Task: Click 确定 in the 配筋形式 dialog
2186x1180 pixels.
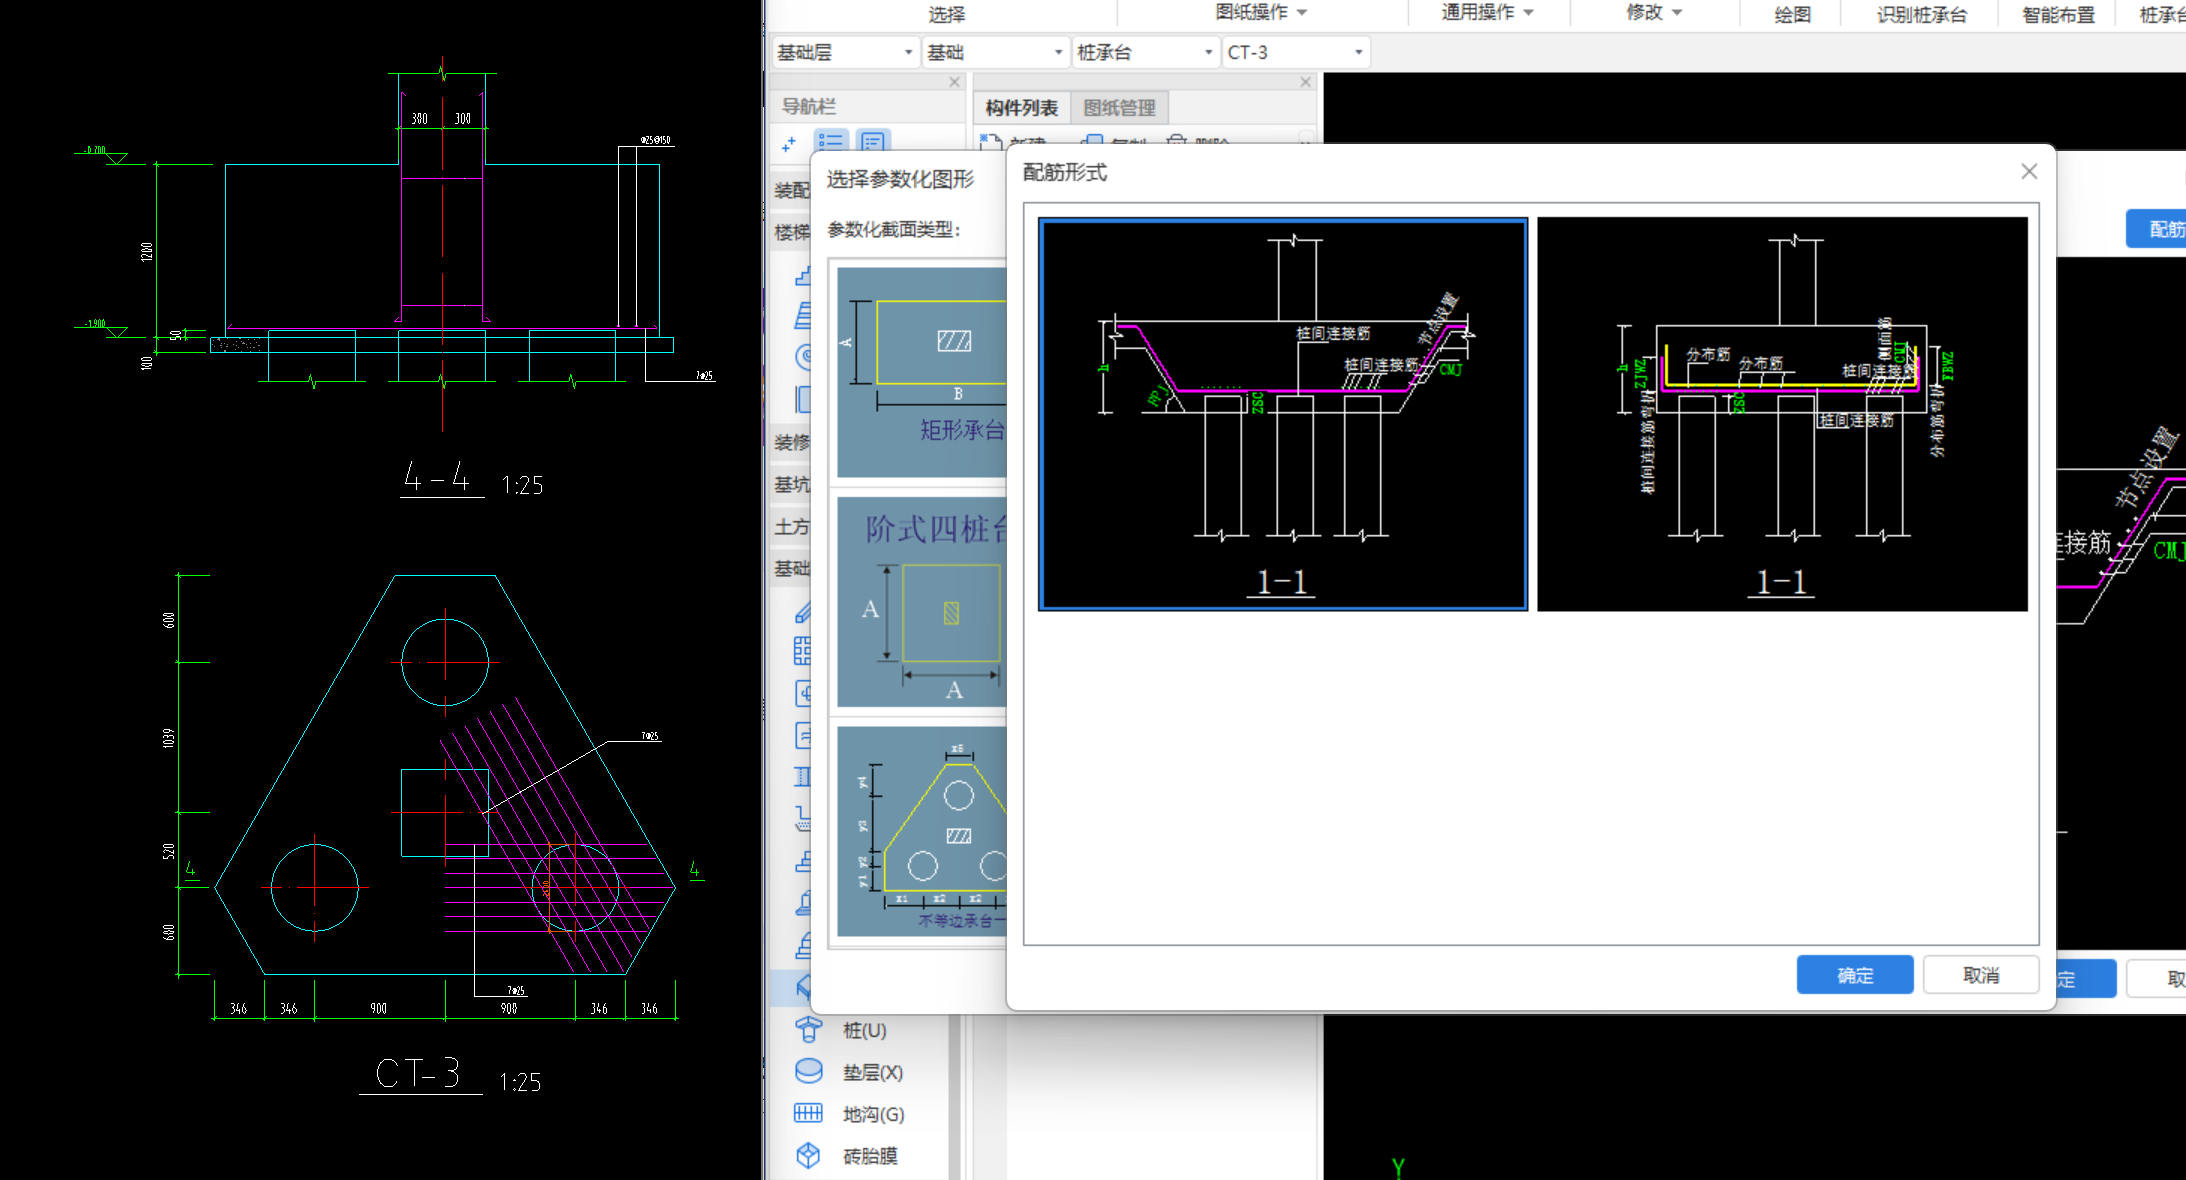Action: point(1855,975)
